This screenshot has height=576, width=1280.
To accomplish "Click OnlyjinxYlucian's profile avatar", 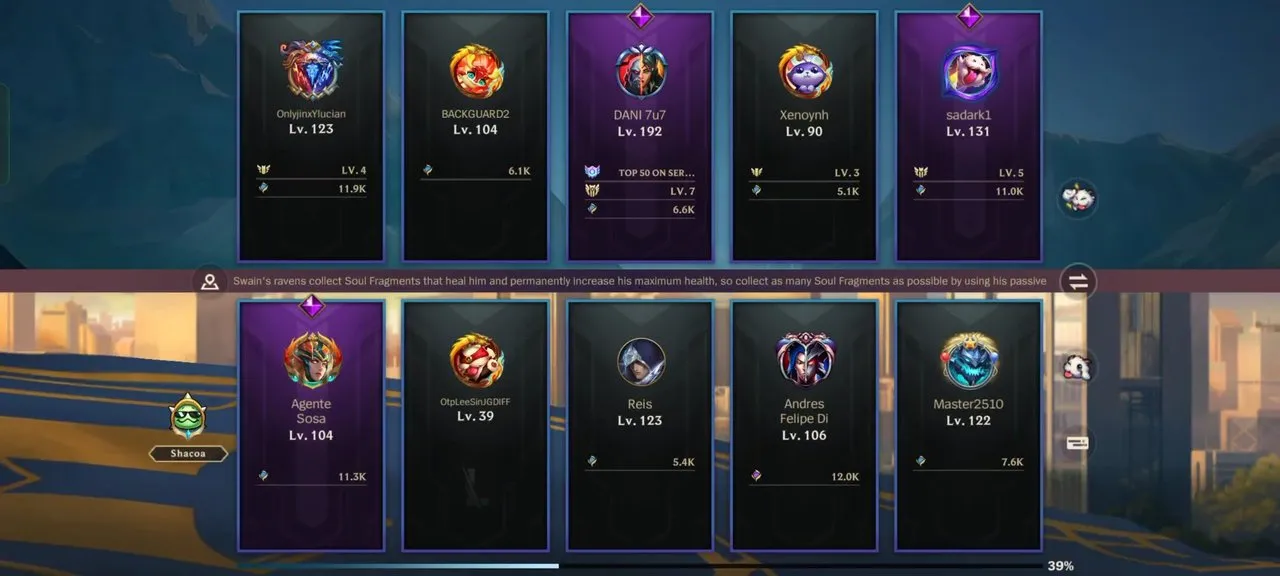I will [311, 70].
